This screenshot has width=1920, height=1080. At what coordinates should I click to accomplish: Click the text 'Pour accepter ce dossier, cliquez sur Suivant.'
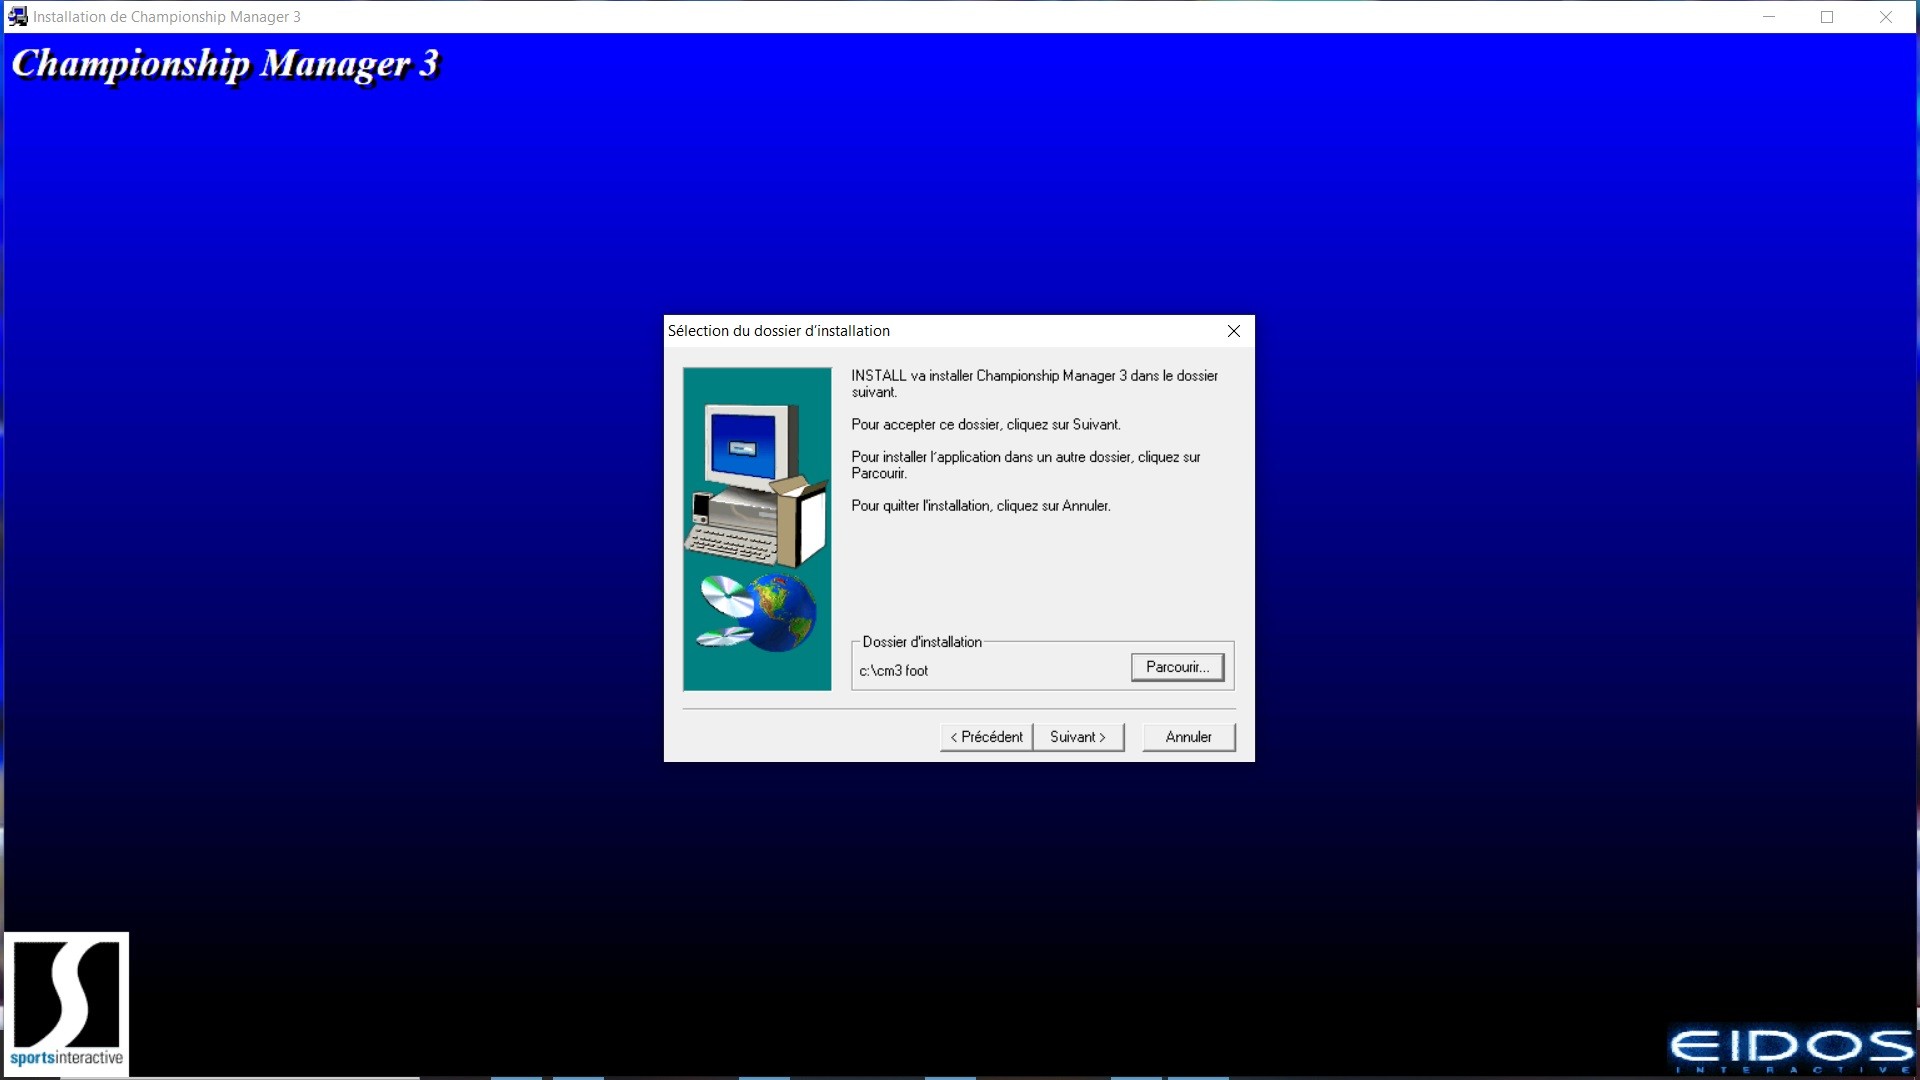(986, 425)
